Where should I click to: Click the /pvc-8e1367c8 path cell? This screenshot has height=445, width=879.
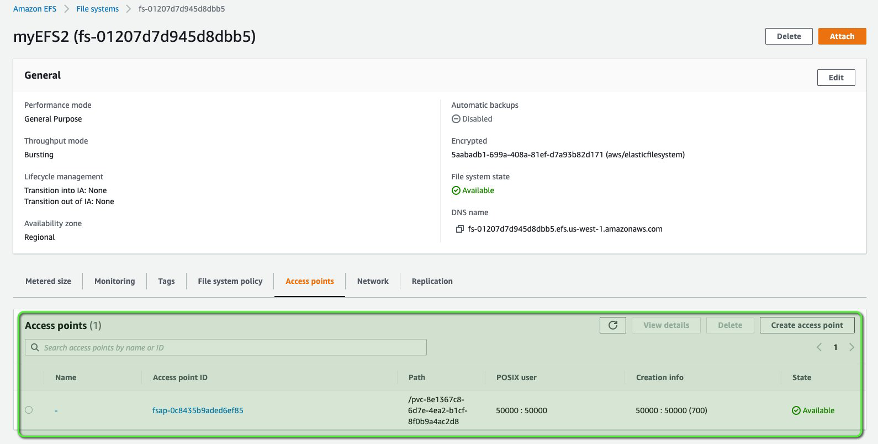click(438, 410)
